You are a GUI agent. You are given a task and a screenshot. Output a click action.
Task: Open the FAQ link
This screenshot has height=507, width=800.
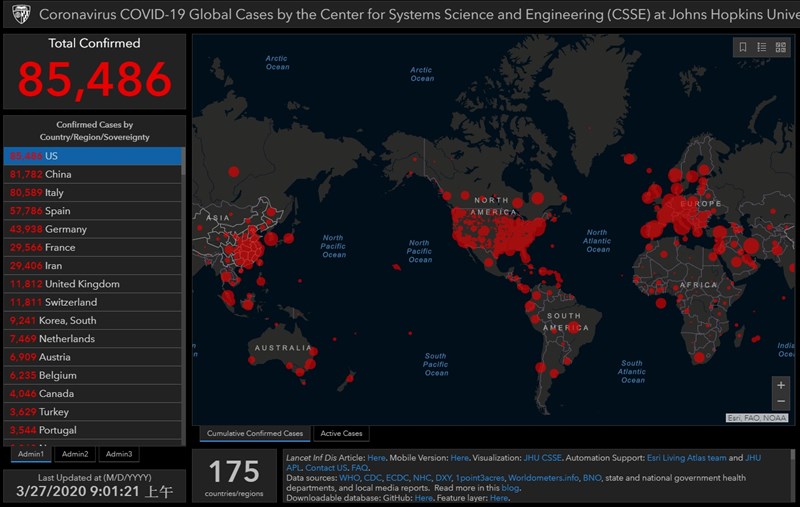360,468
